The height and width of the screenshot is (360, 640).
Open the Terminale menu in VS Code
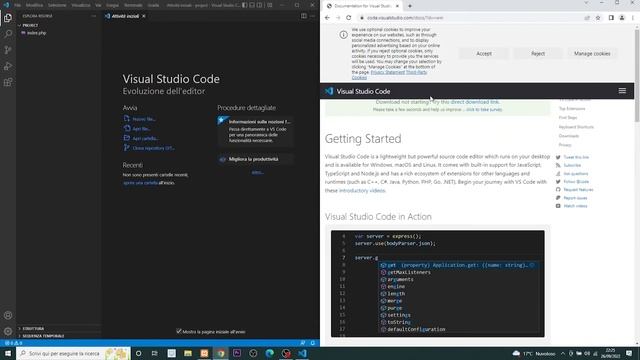tap(133, 5)
